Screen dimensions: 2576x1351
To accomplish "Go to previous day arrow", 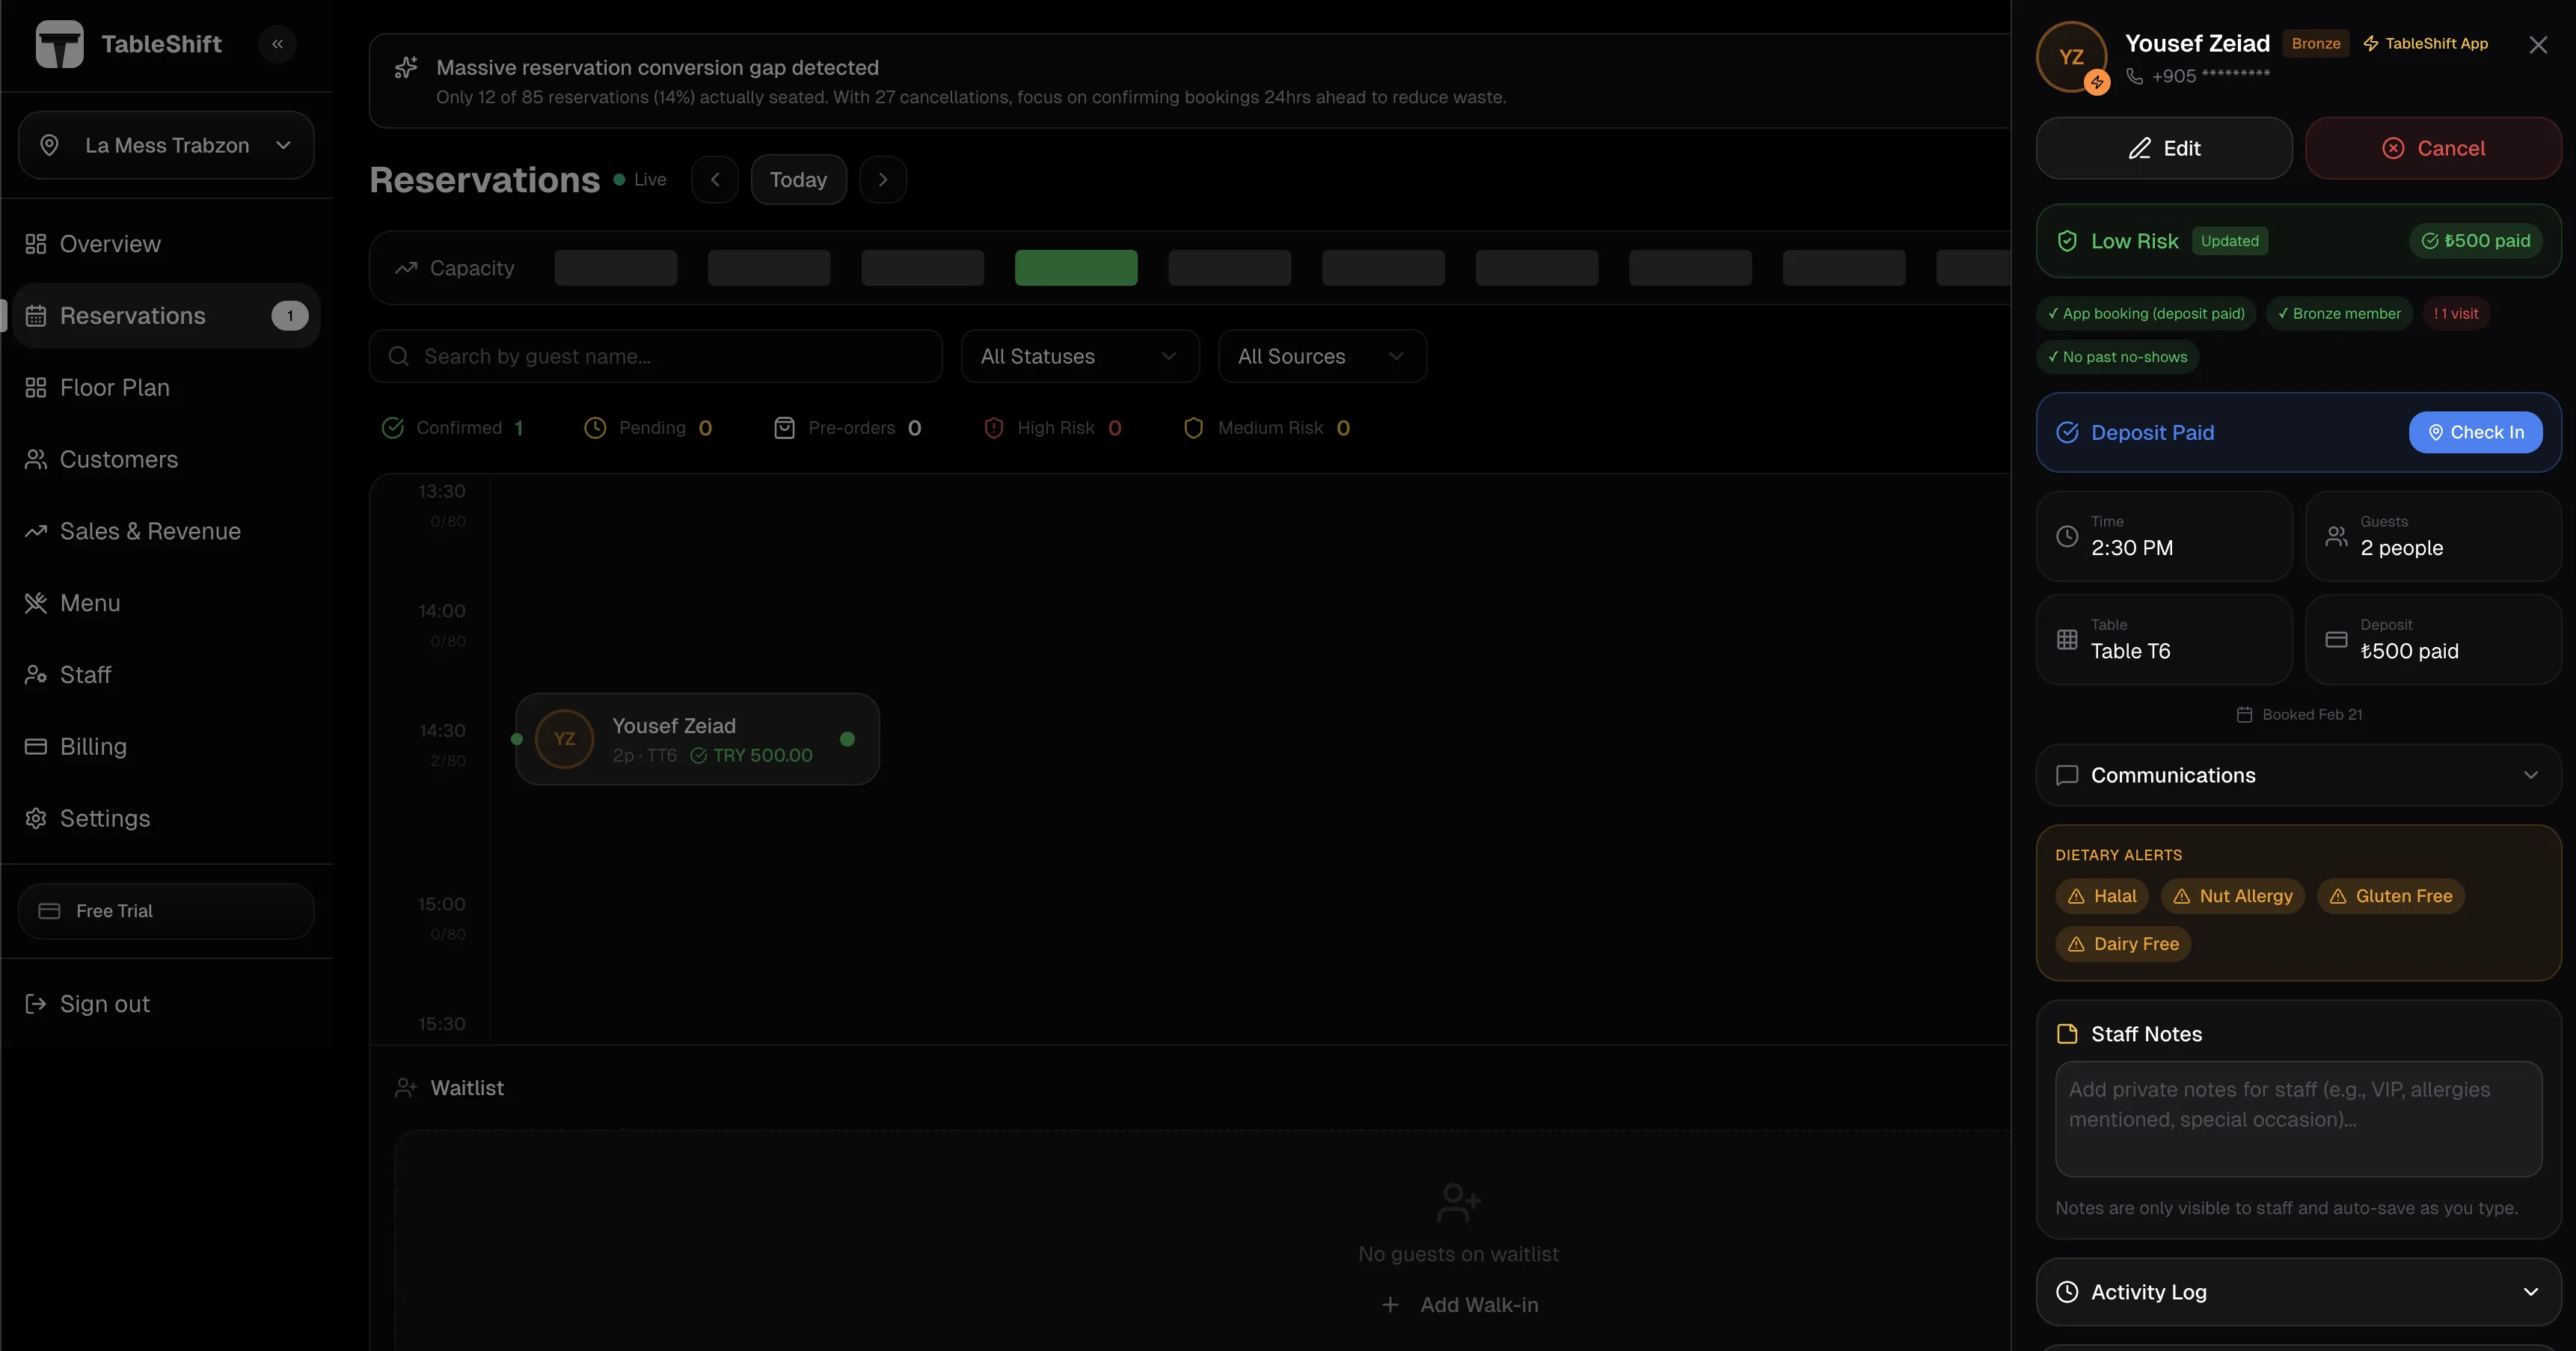I will pyautogui.click(x=714, y=180).
